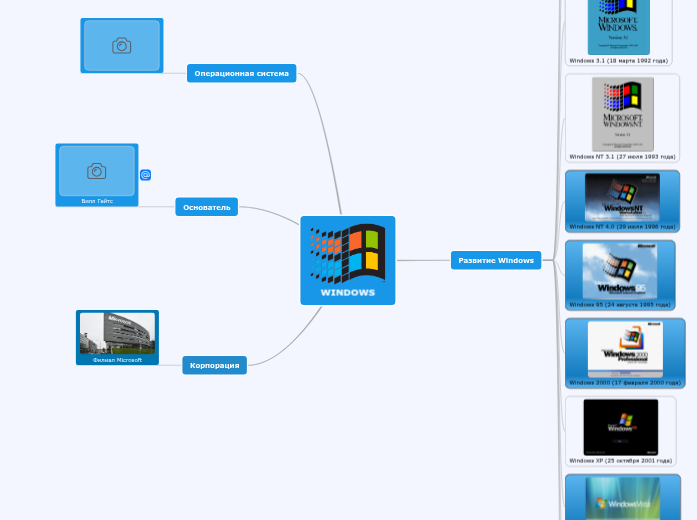This screenshot has width=697, height=520.
Task: Open the Windows 2000 Professional splash image
Action: coord(625,348)
